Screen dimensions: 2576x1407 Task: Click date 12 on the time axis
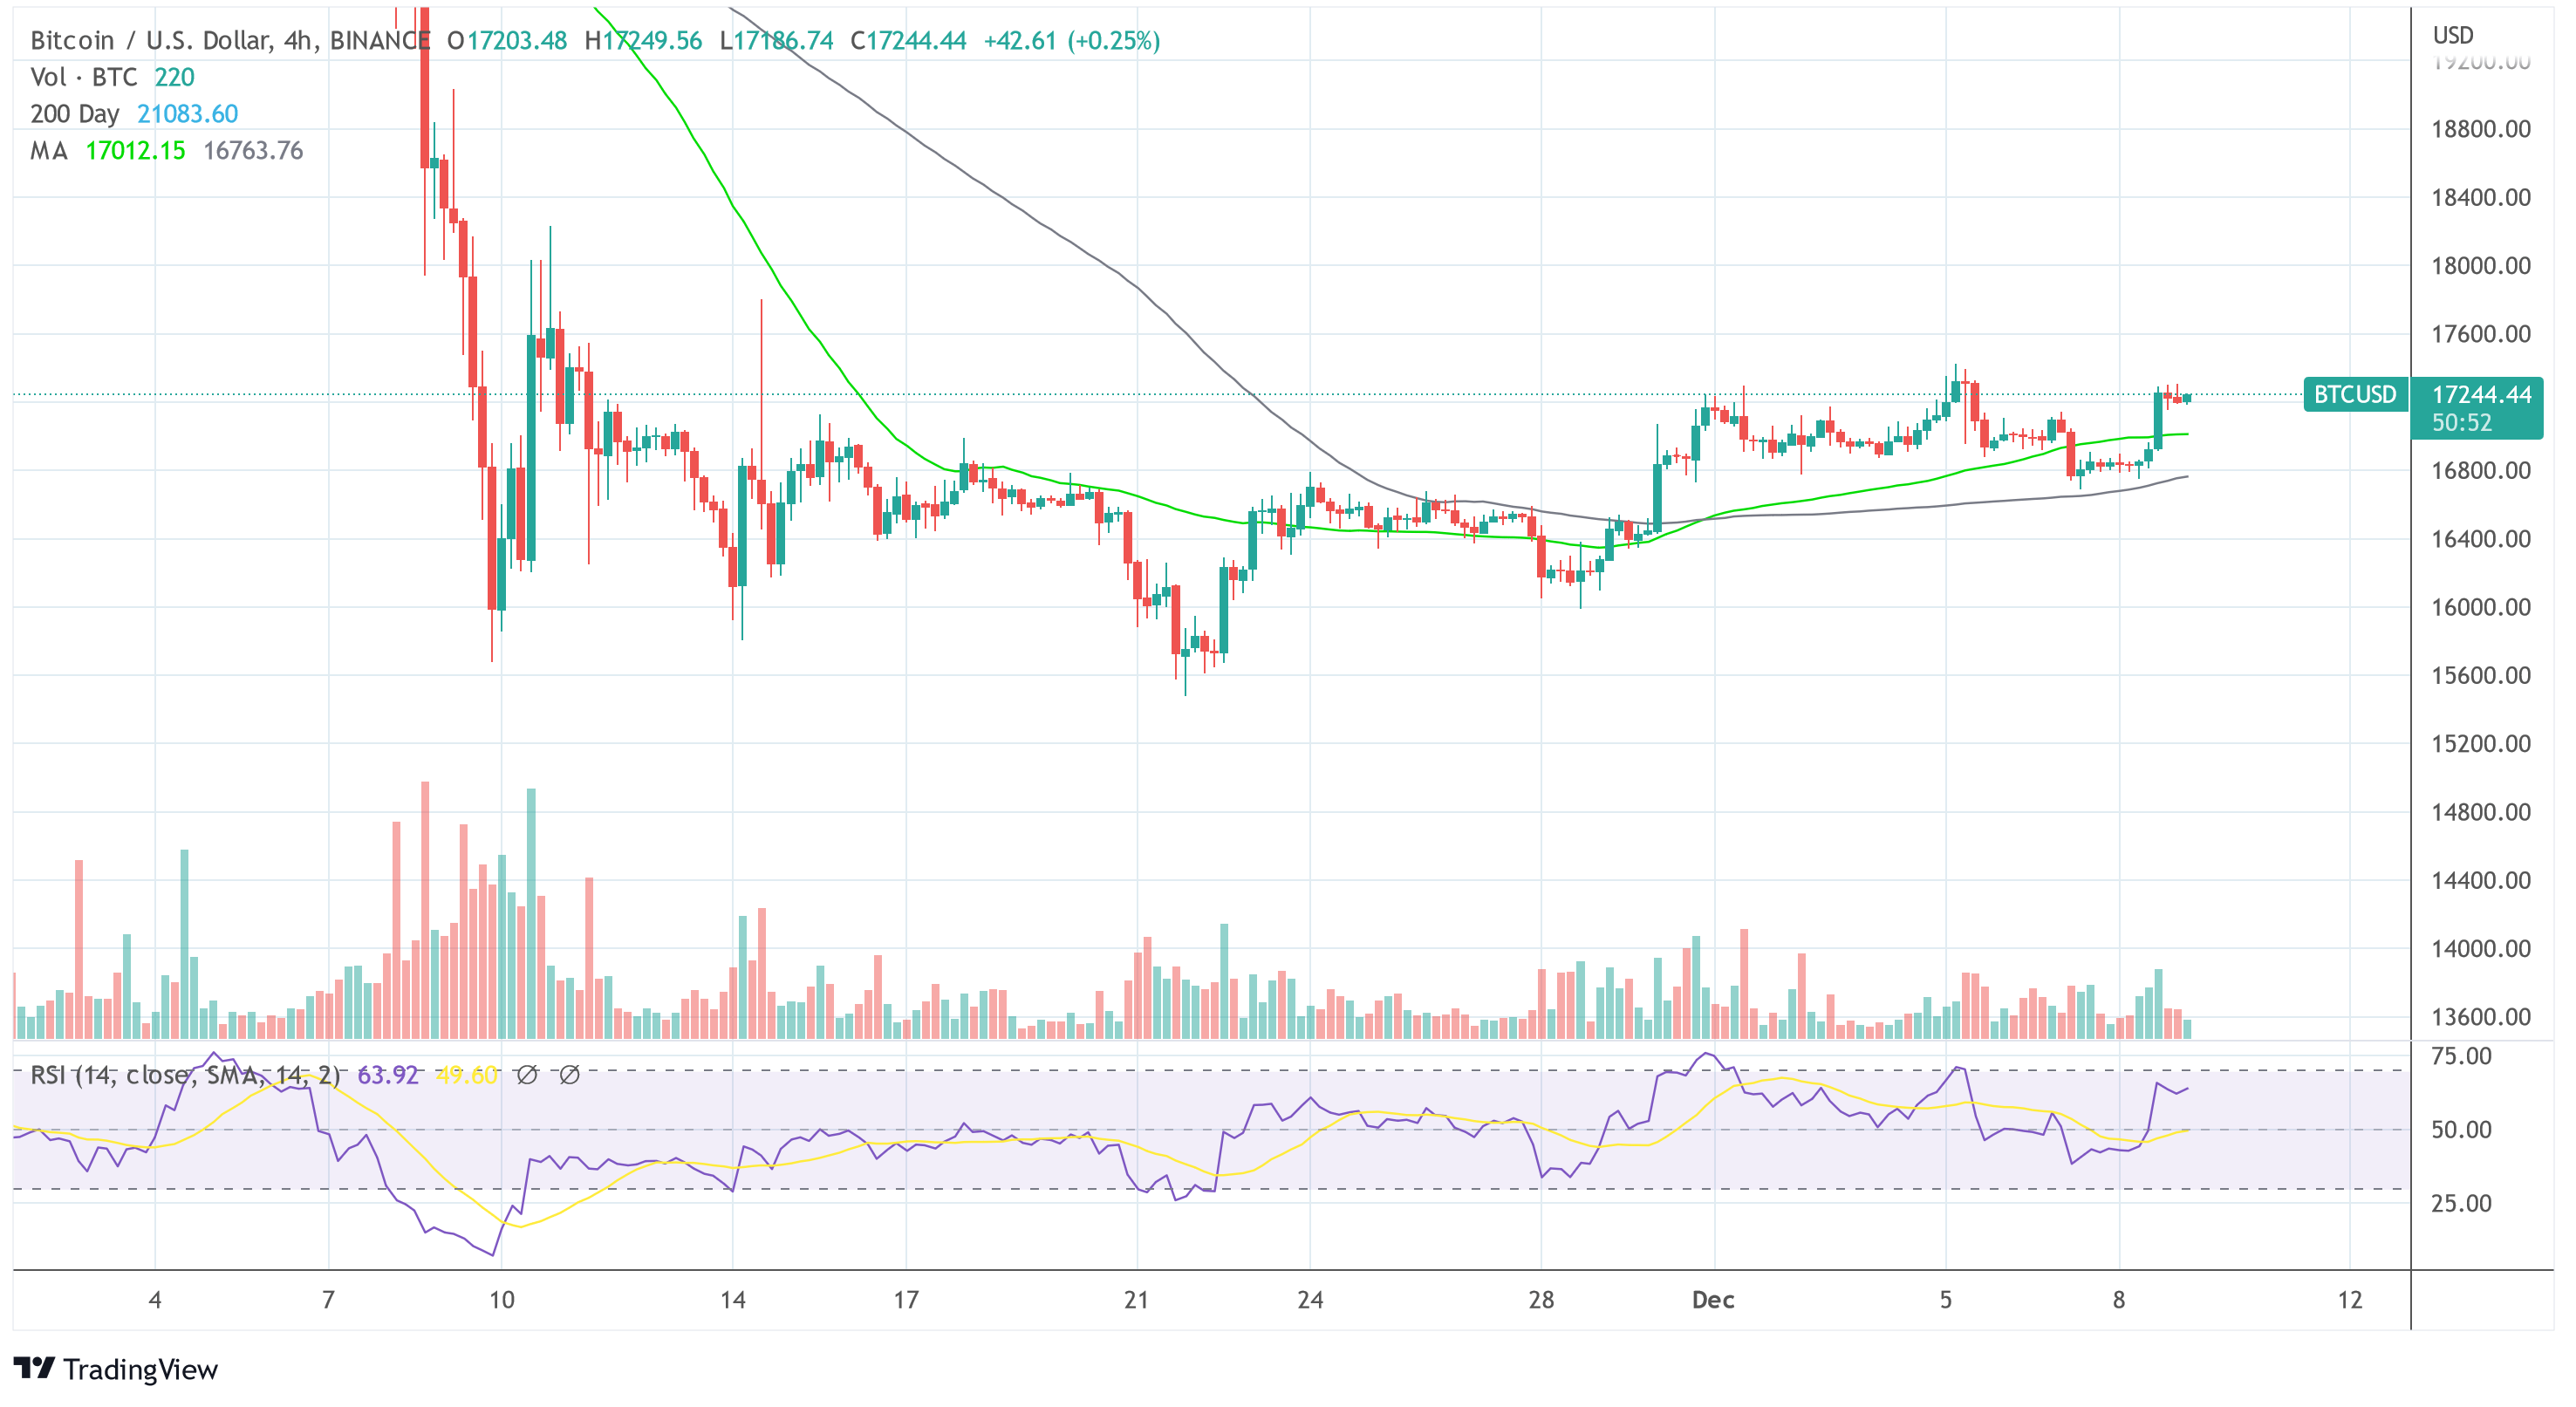tap(2350, 1300)
